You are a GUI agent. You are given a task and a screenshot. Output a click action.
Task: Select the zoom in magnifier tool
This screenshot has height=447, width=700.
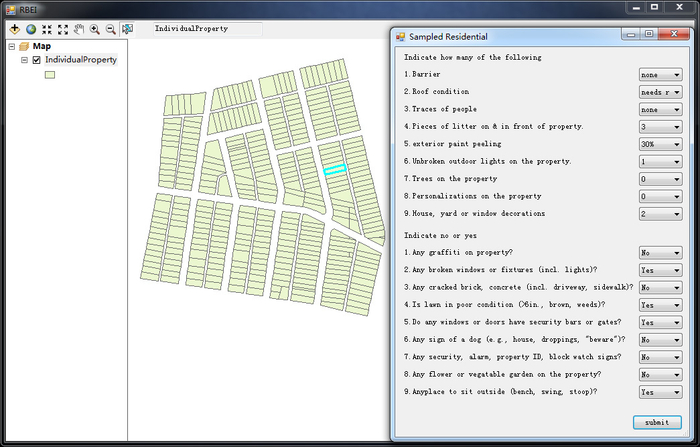[x=95, y=30]
